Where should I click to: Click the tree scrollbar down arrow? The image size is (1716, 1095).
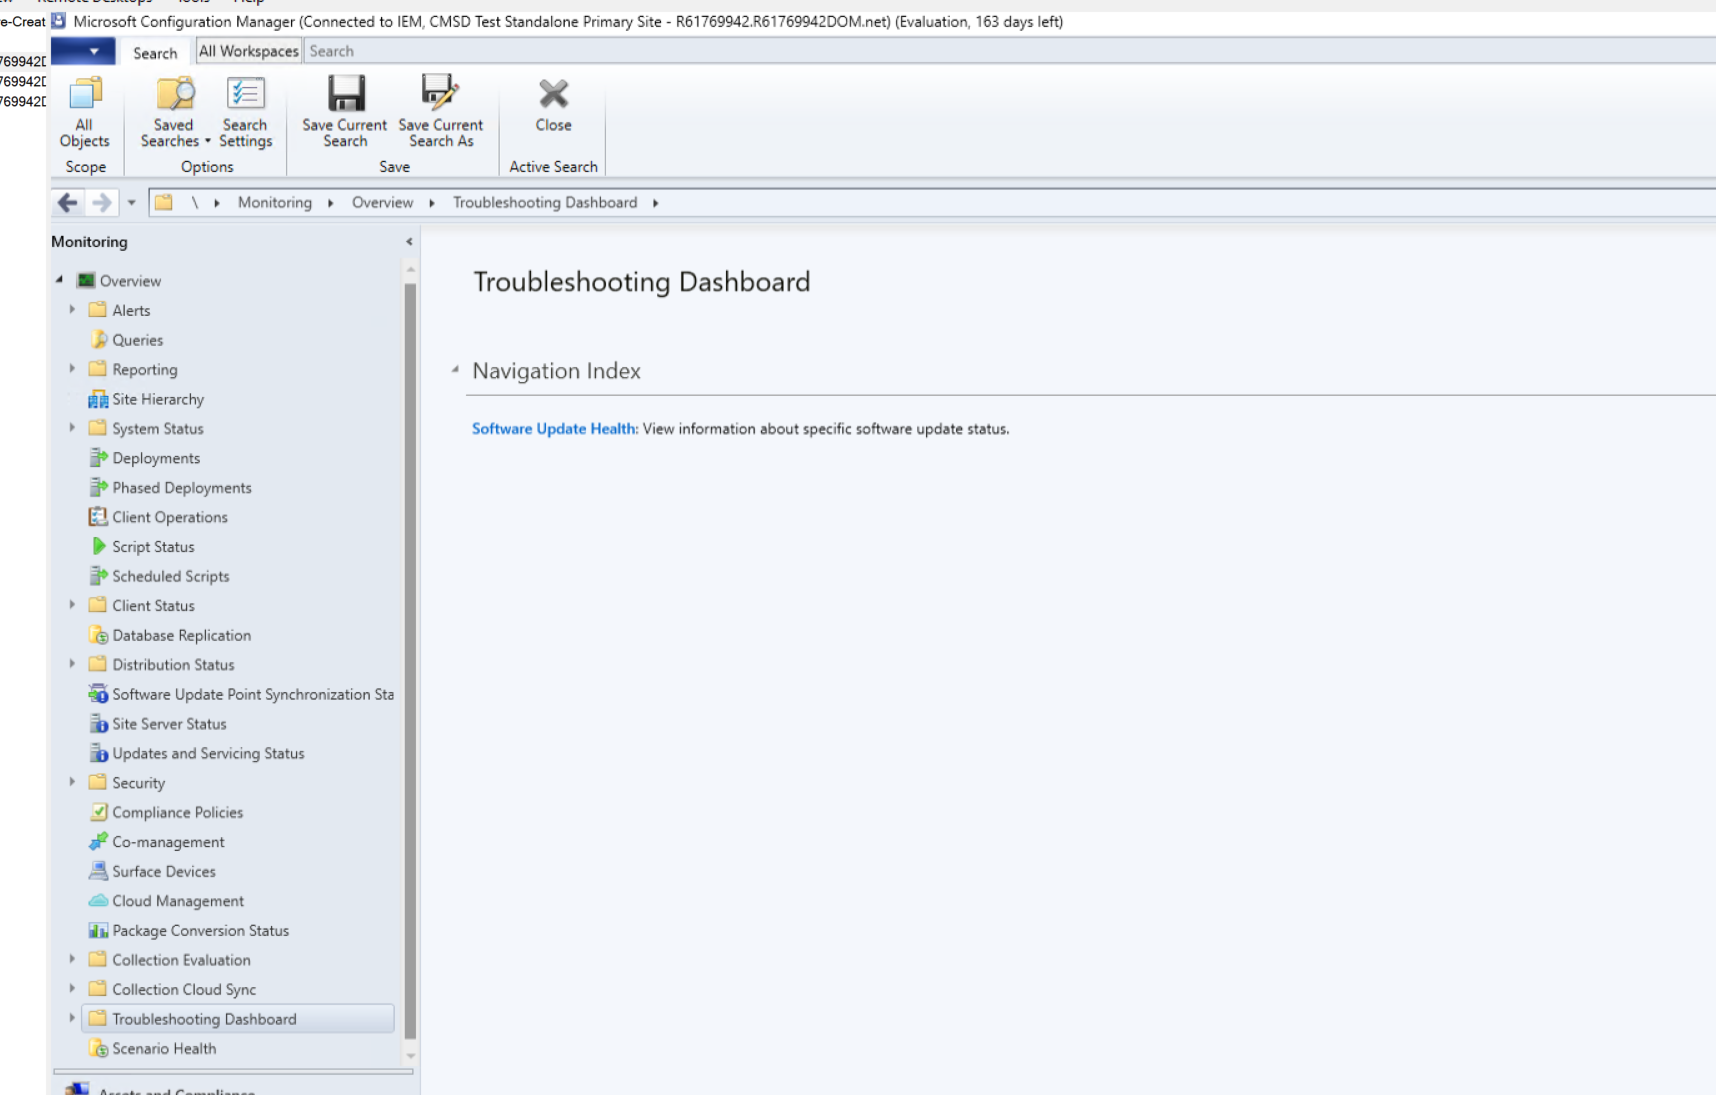tap(410, 1055)
